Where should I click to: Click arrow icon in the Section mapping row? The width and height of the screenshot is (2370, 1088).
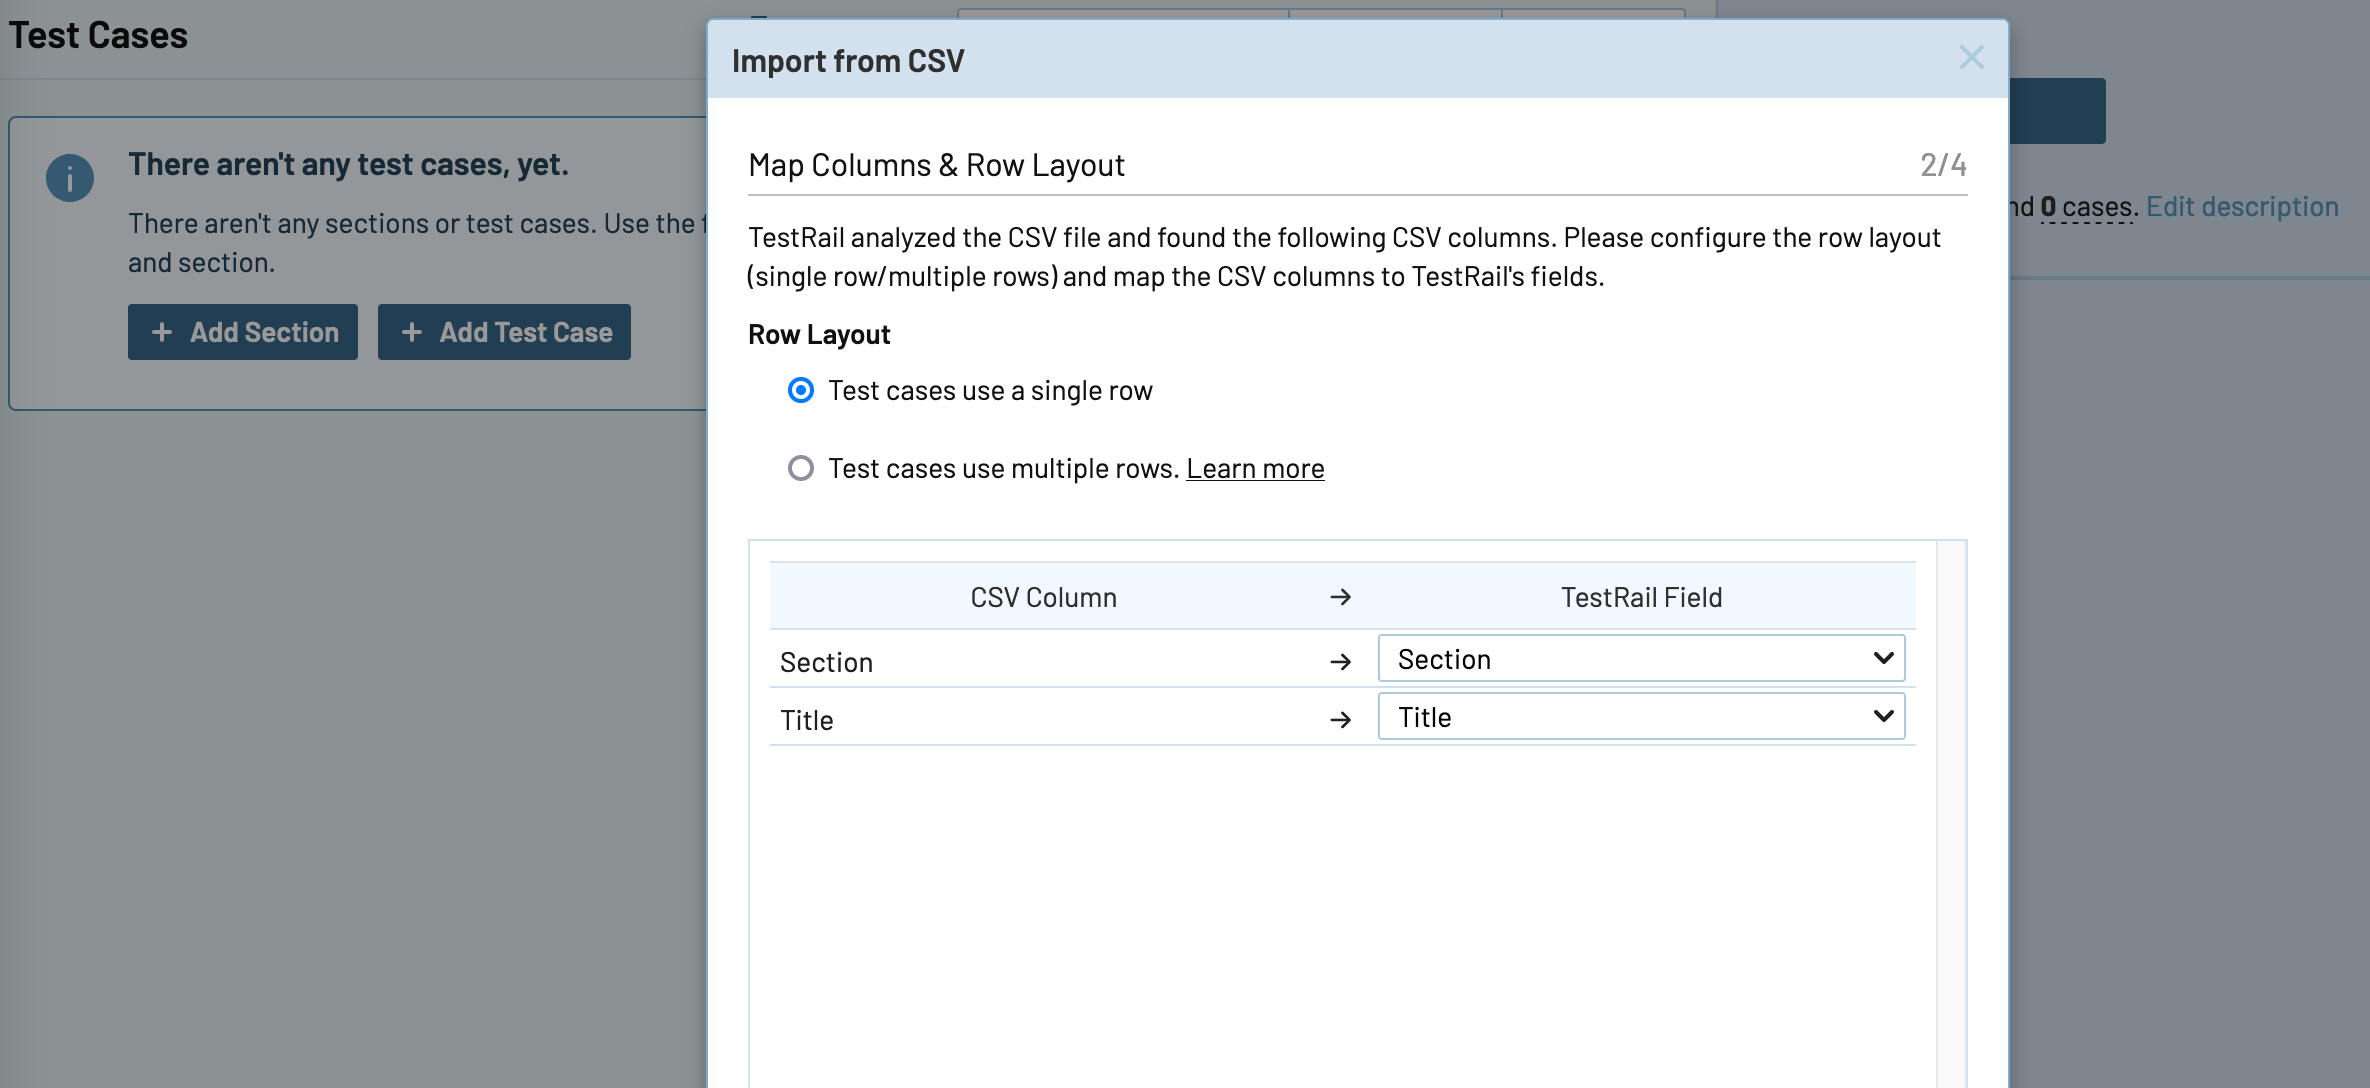(1341, 662)
